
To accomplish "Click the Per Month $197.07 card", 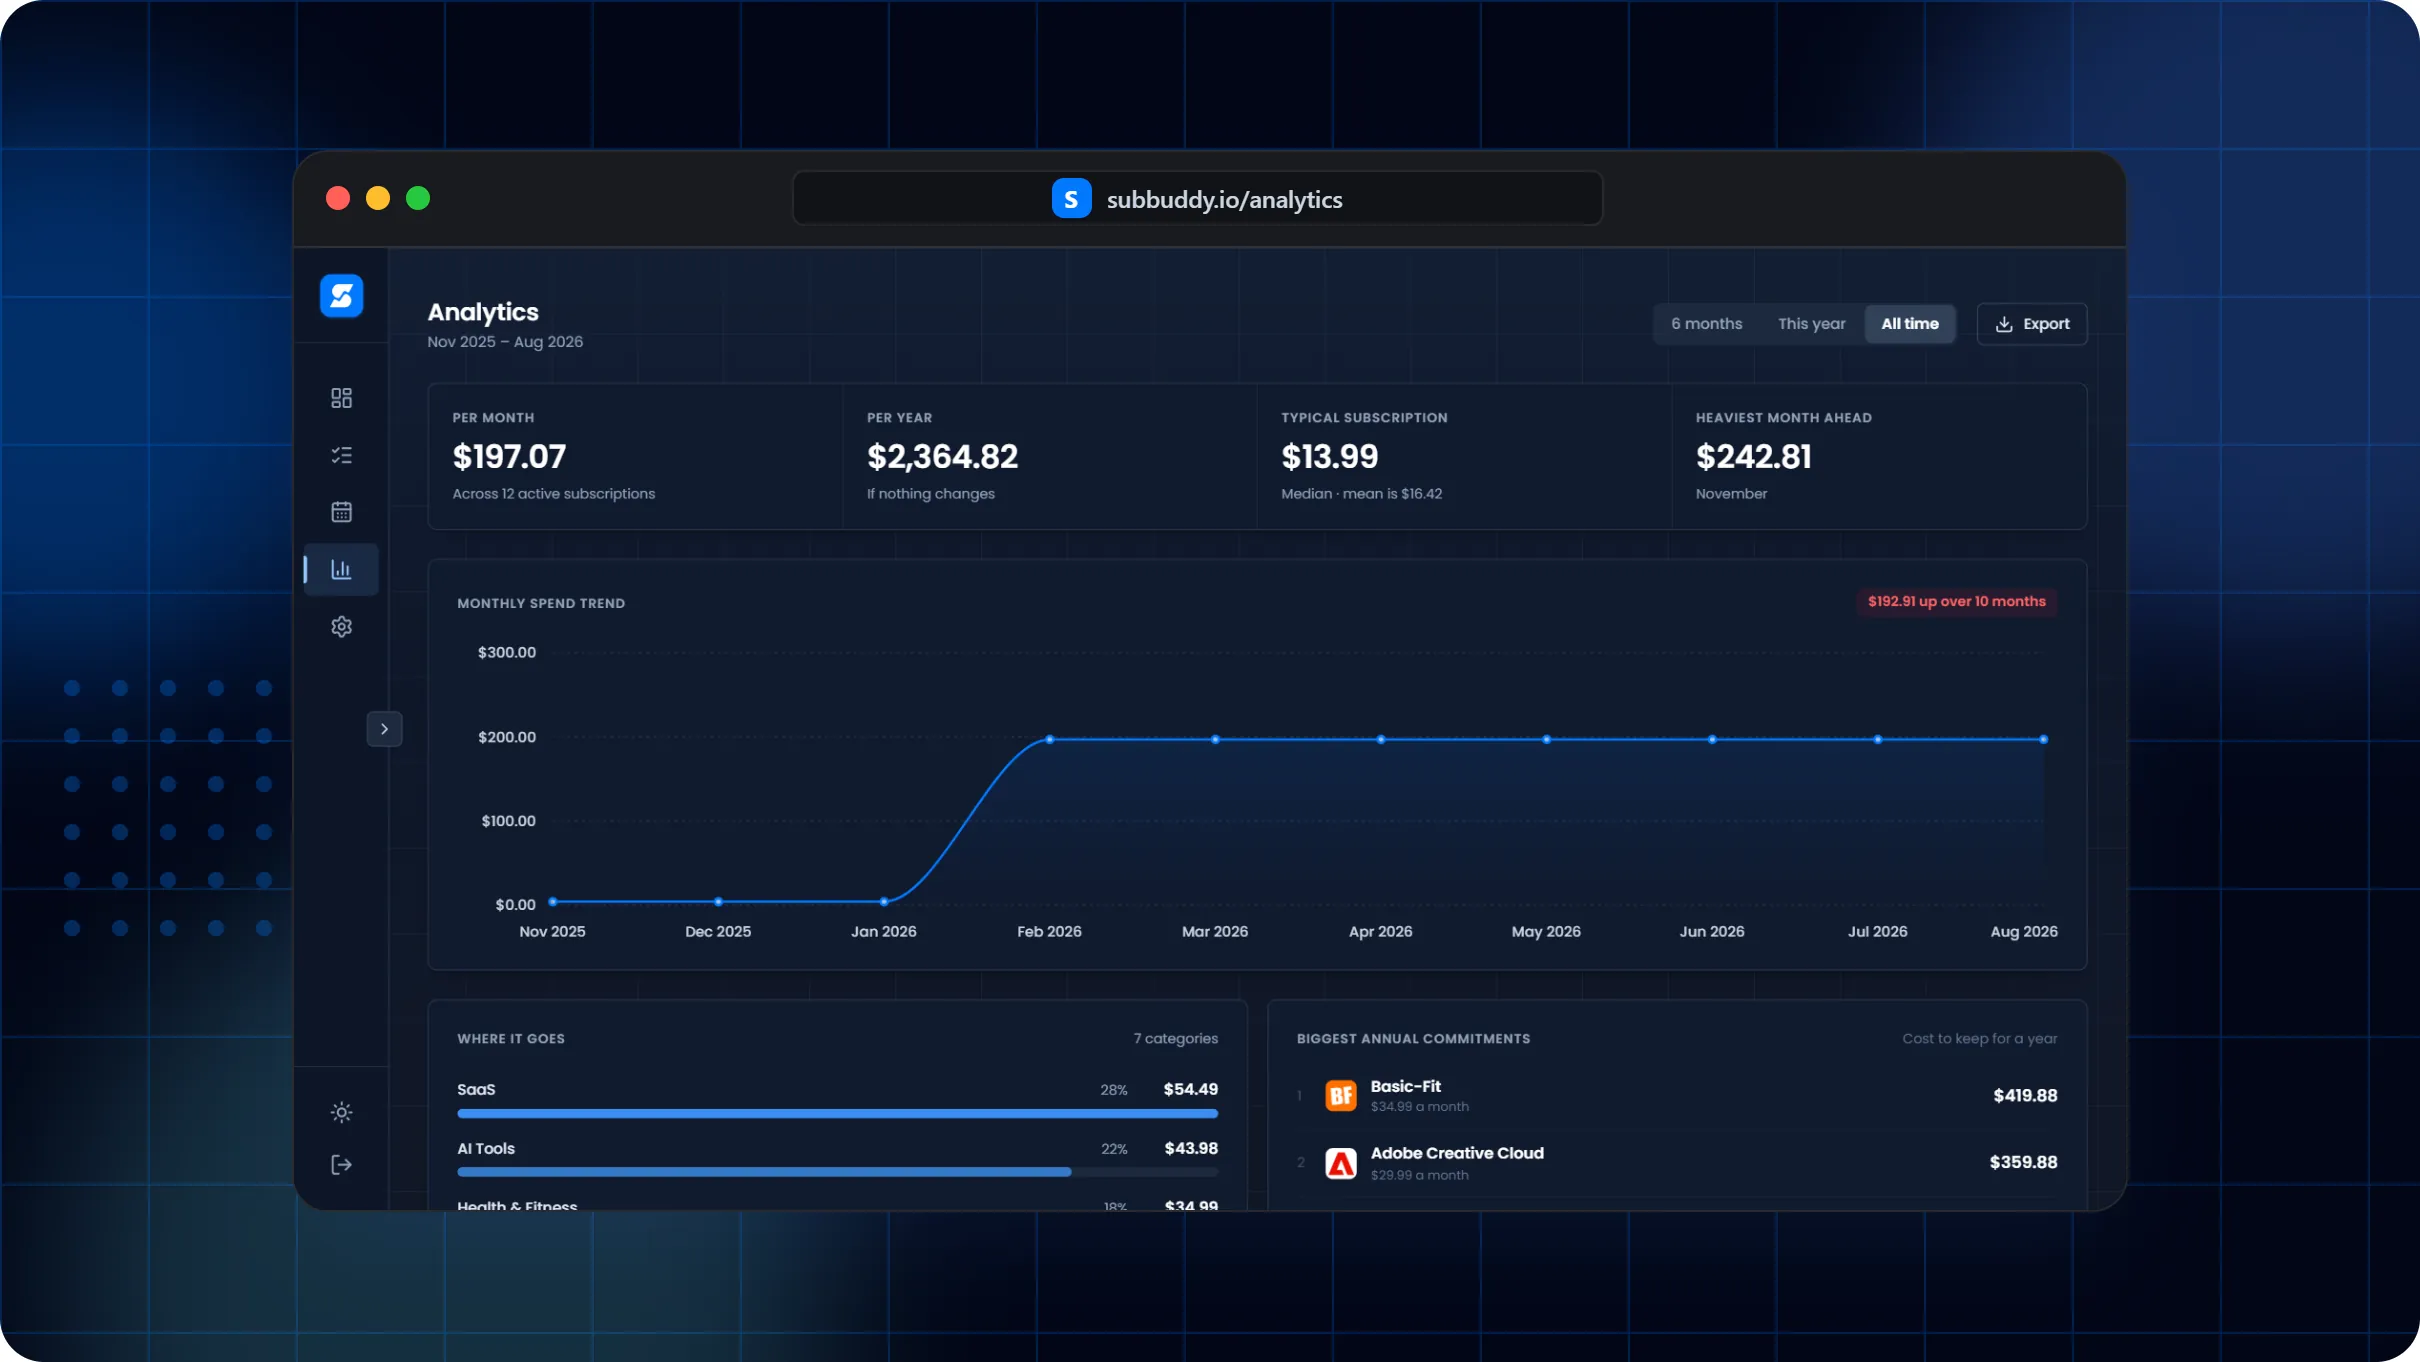I will pyautogui.click(x=635, y=456).
